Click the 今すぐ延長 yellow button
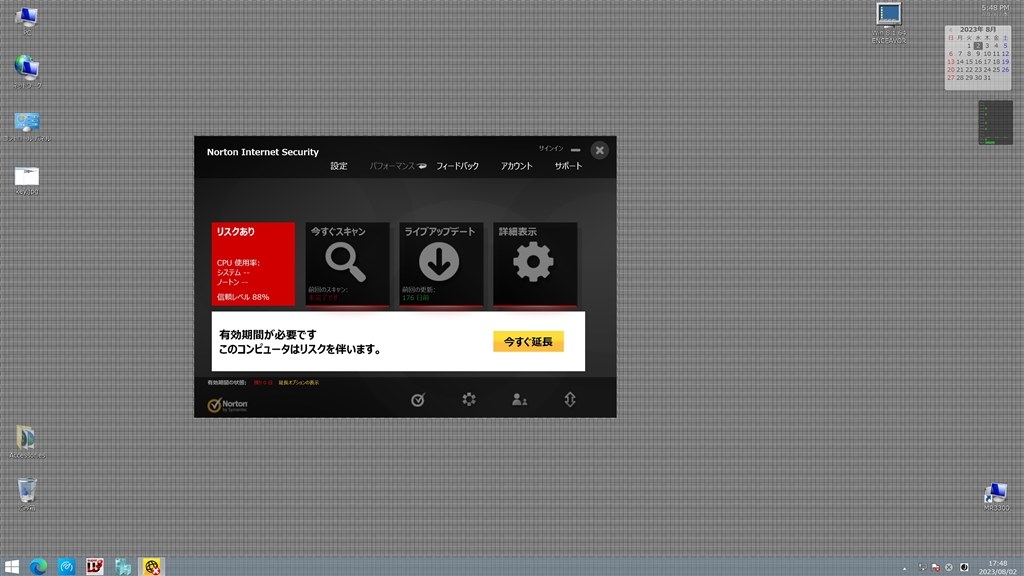Screen dimensions: 1024x576 click(528, 342)
